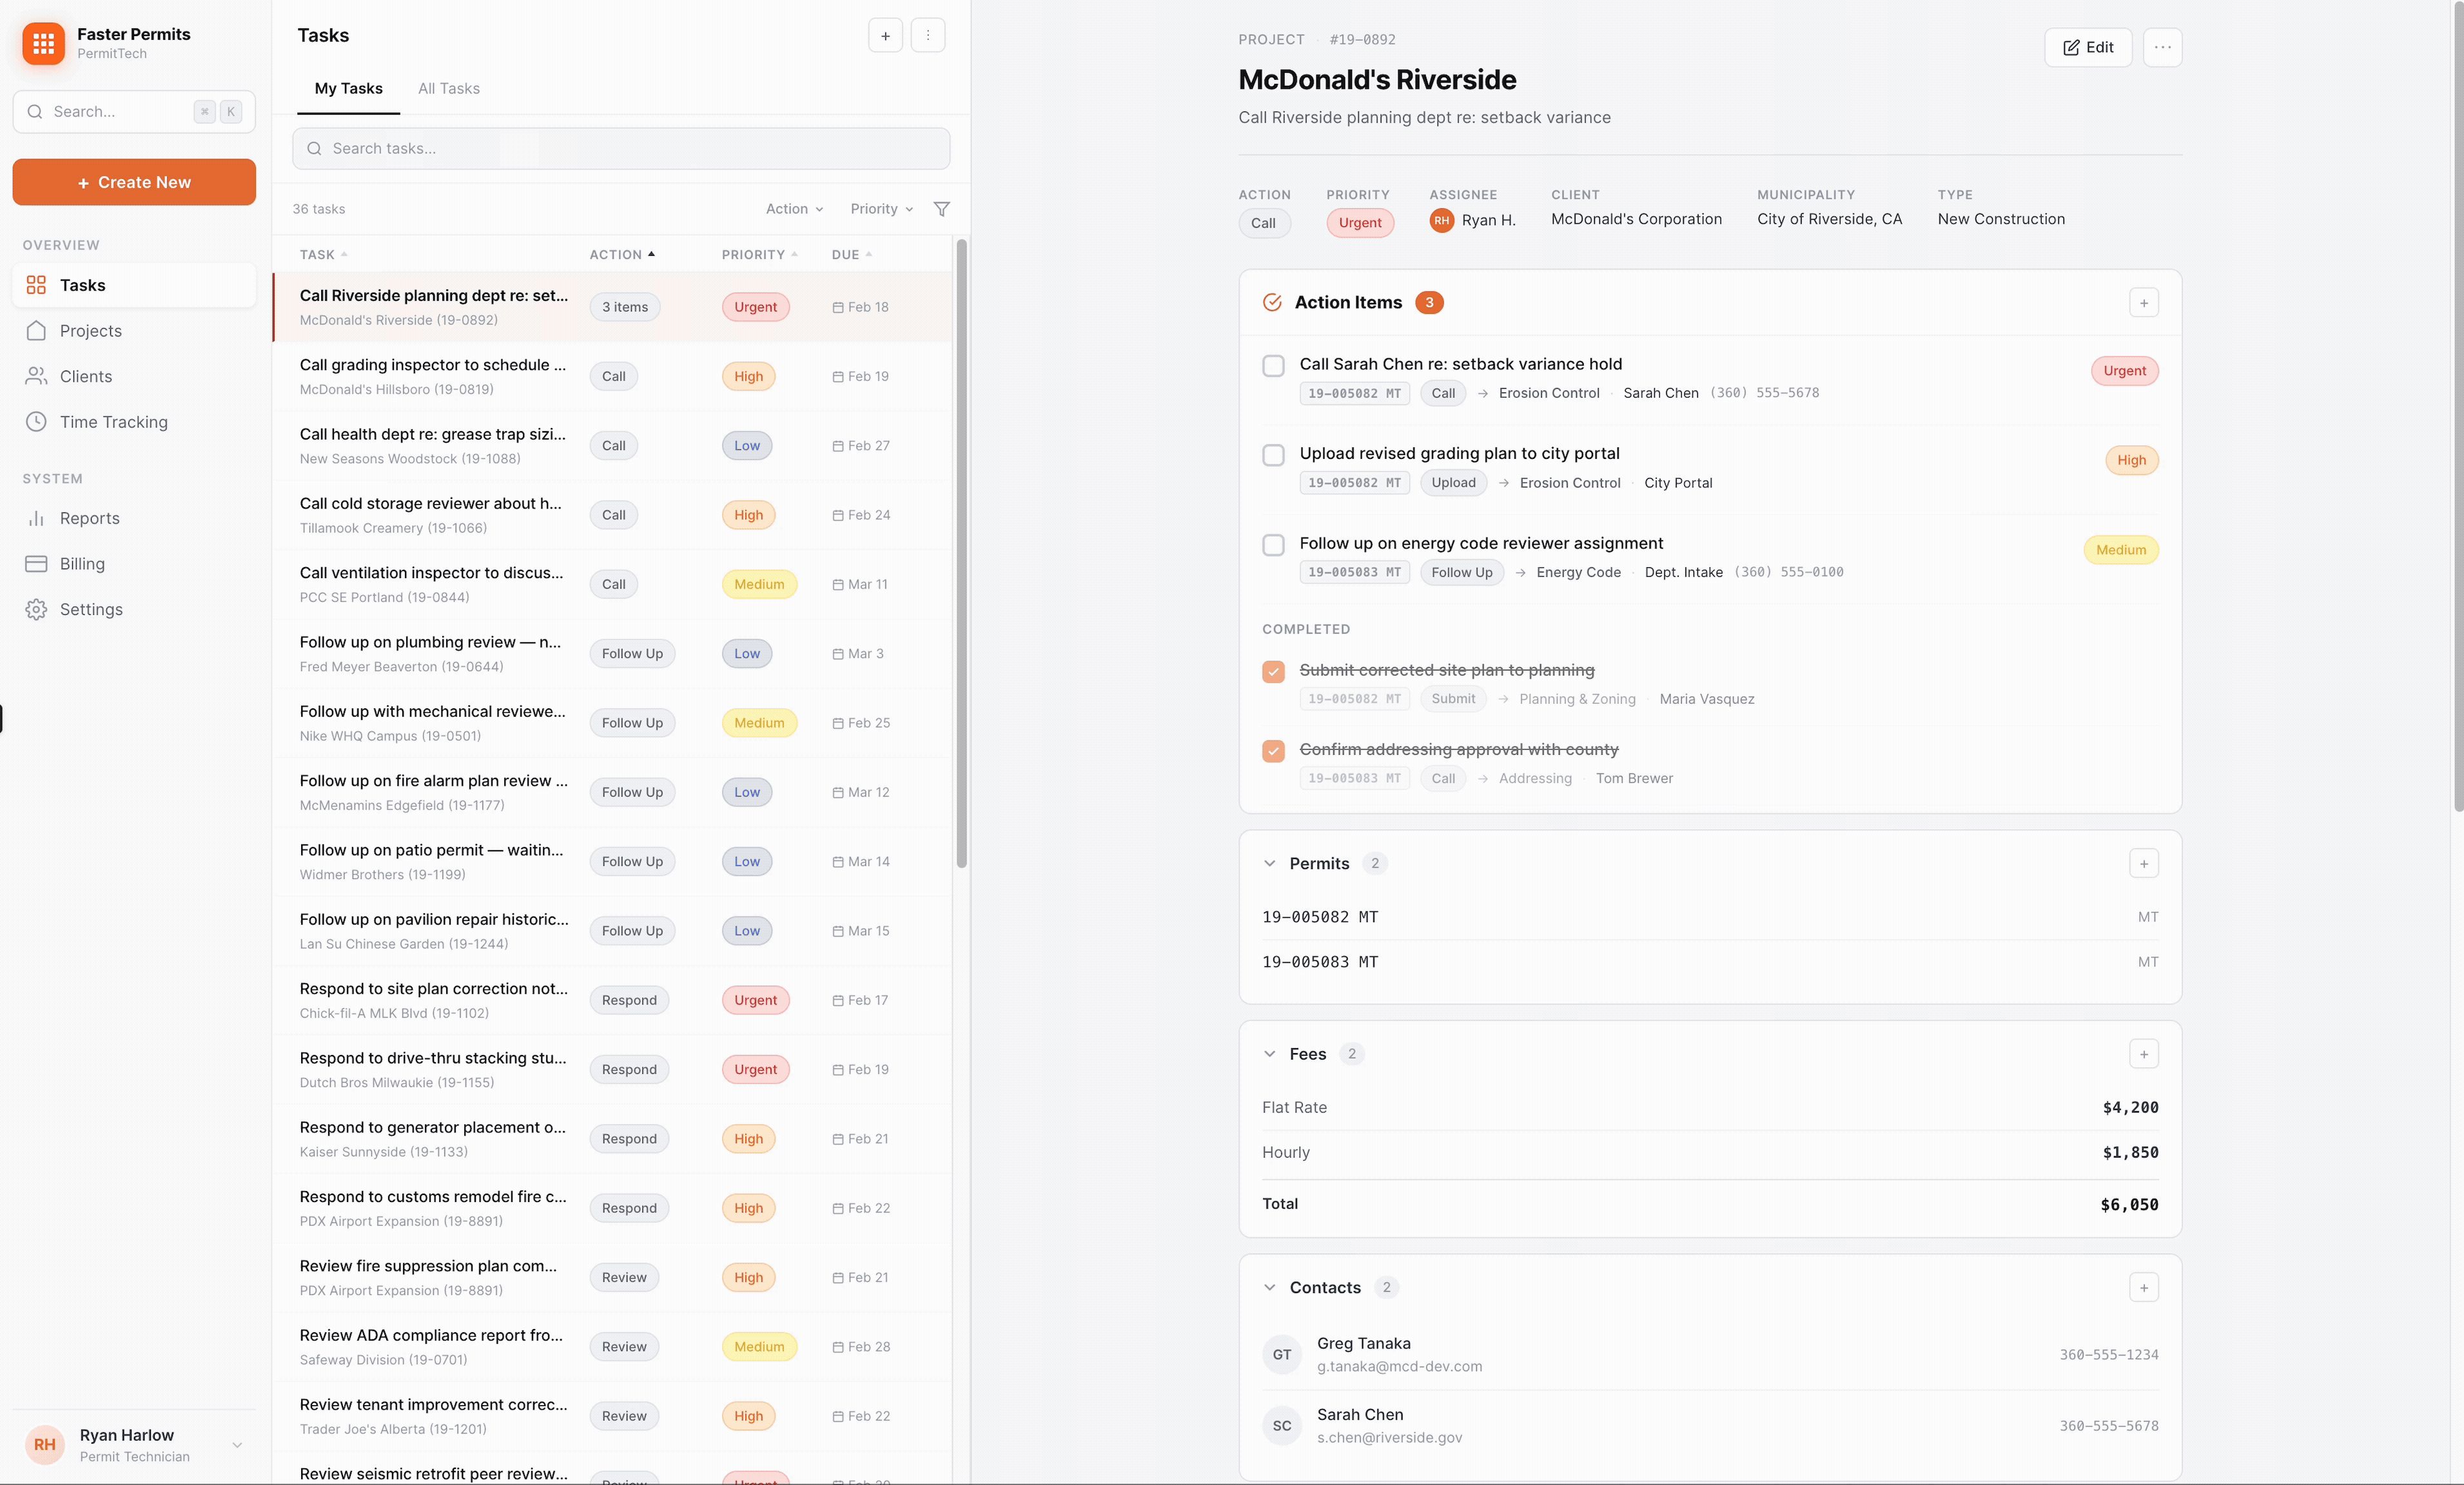
Task: Mark 'Upload revised grading plan to city portal' complete
Action: click(1273, 455)
